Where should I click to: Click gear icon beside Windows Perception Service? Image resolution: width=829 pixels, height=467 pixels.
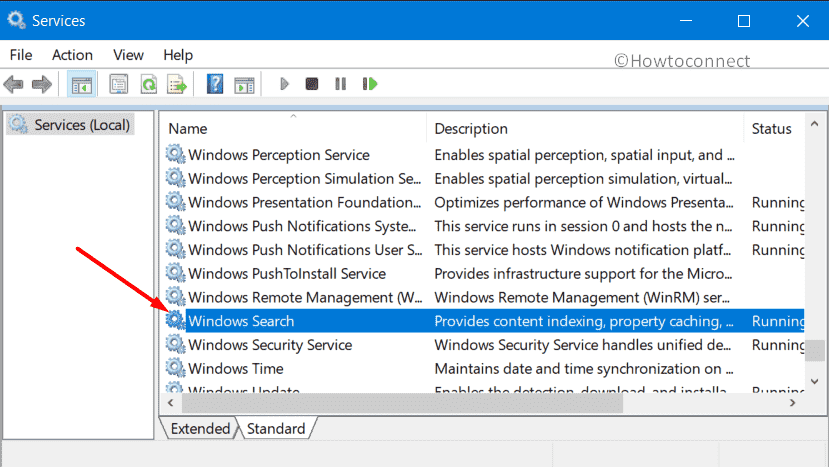pos(176,154)
